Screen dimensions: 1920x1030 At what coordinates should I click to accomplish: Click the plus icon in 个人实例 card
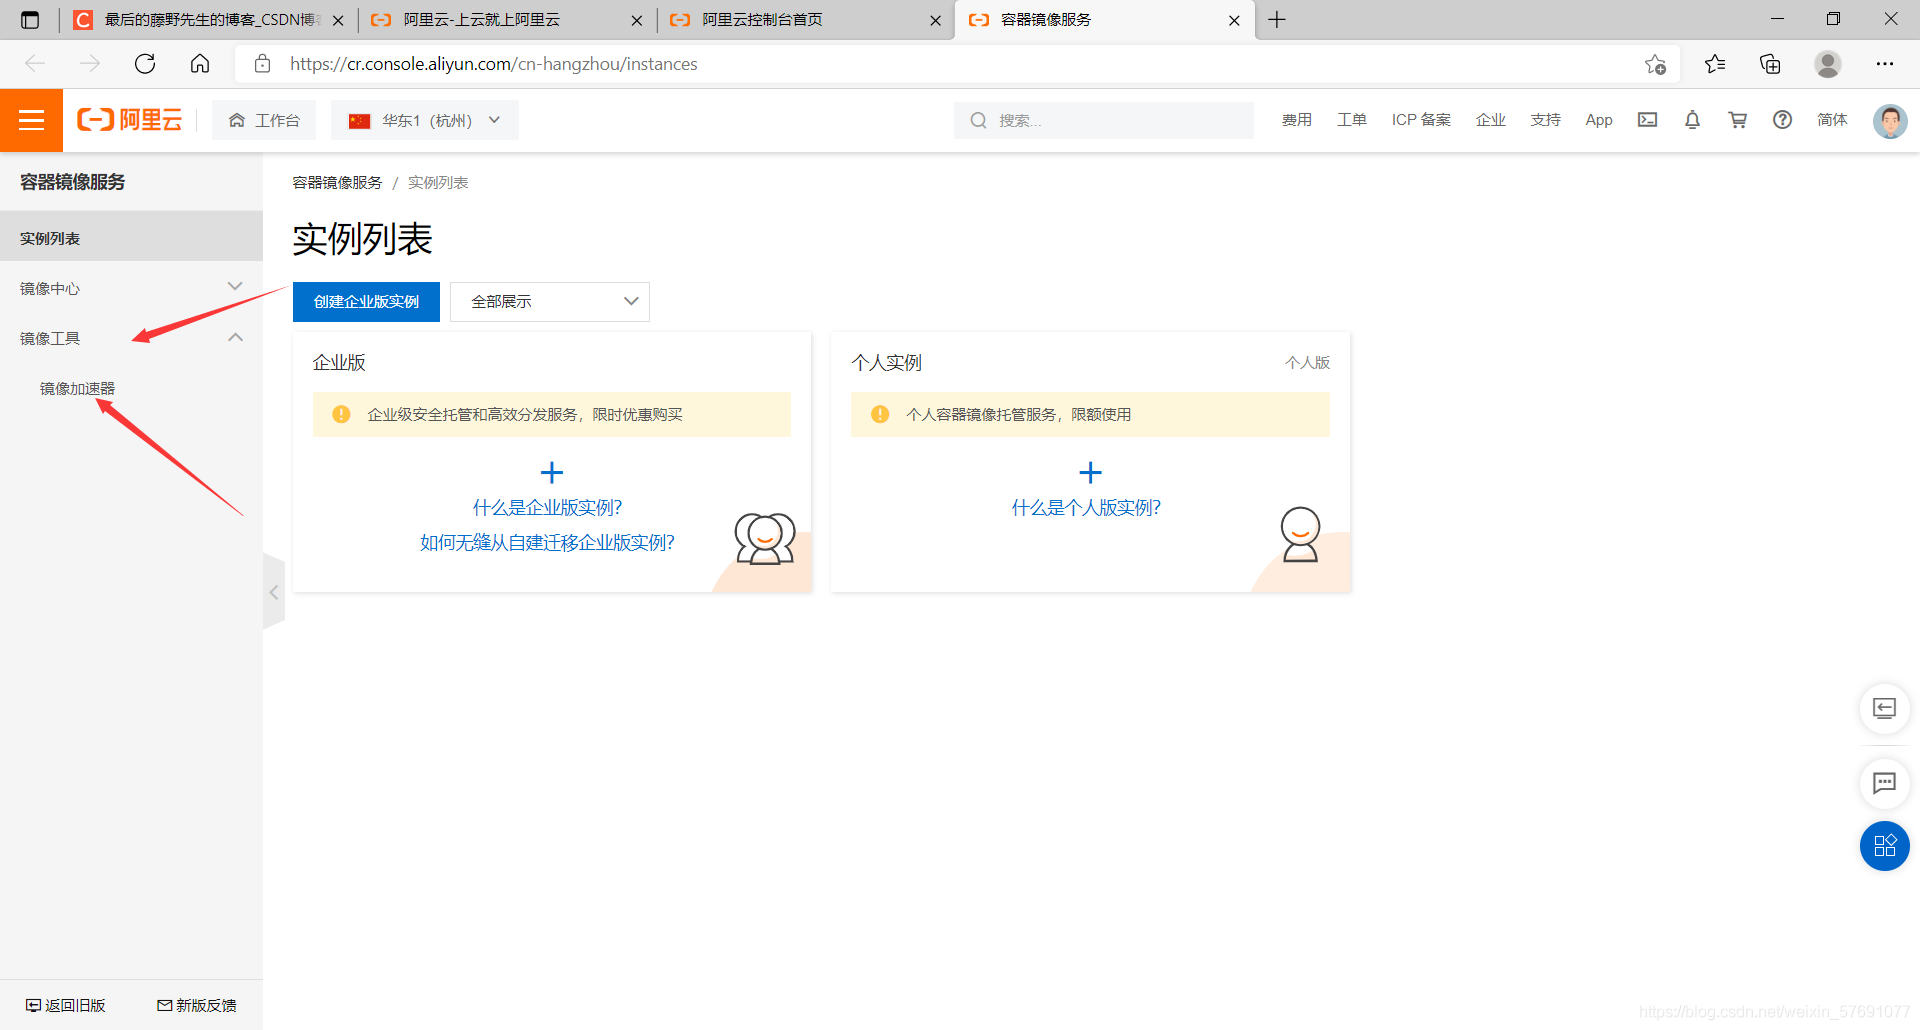point(1090,472)
